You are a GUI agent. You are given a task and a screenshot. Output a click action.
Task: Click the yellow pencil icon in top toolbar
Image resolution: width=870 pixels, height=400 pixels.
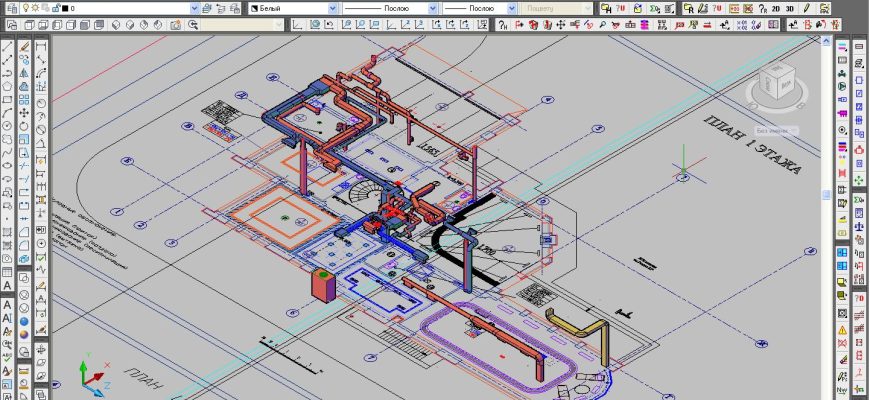(x=806, y=8)
